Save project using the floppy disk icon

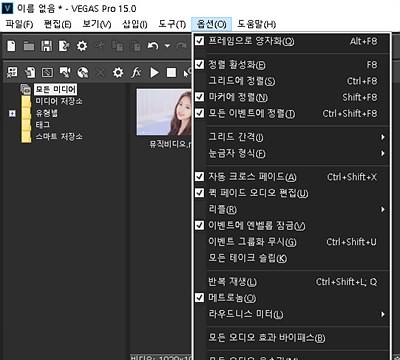[47, 46]
